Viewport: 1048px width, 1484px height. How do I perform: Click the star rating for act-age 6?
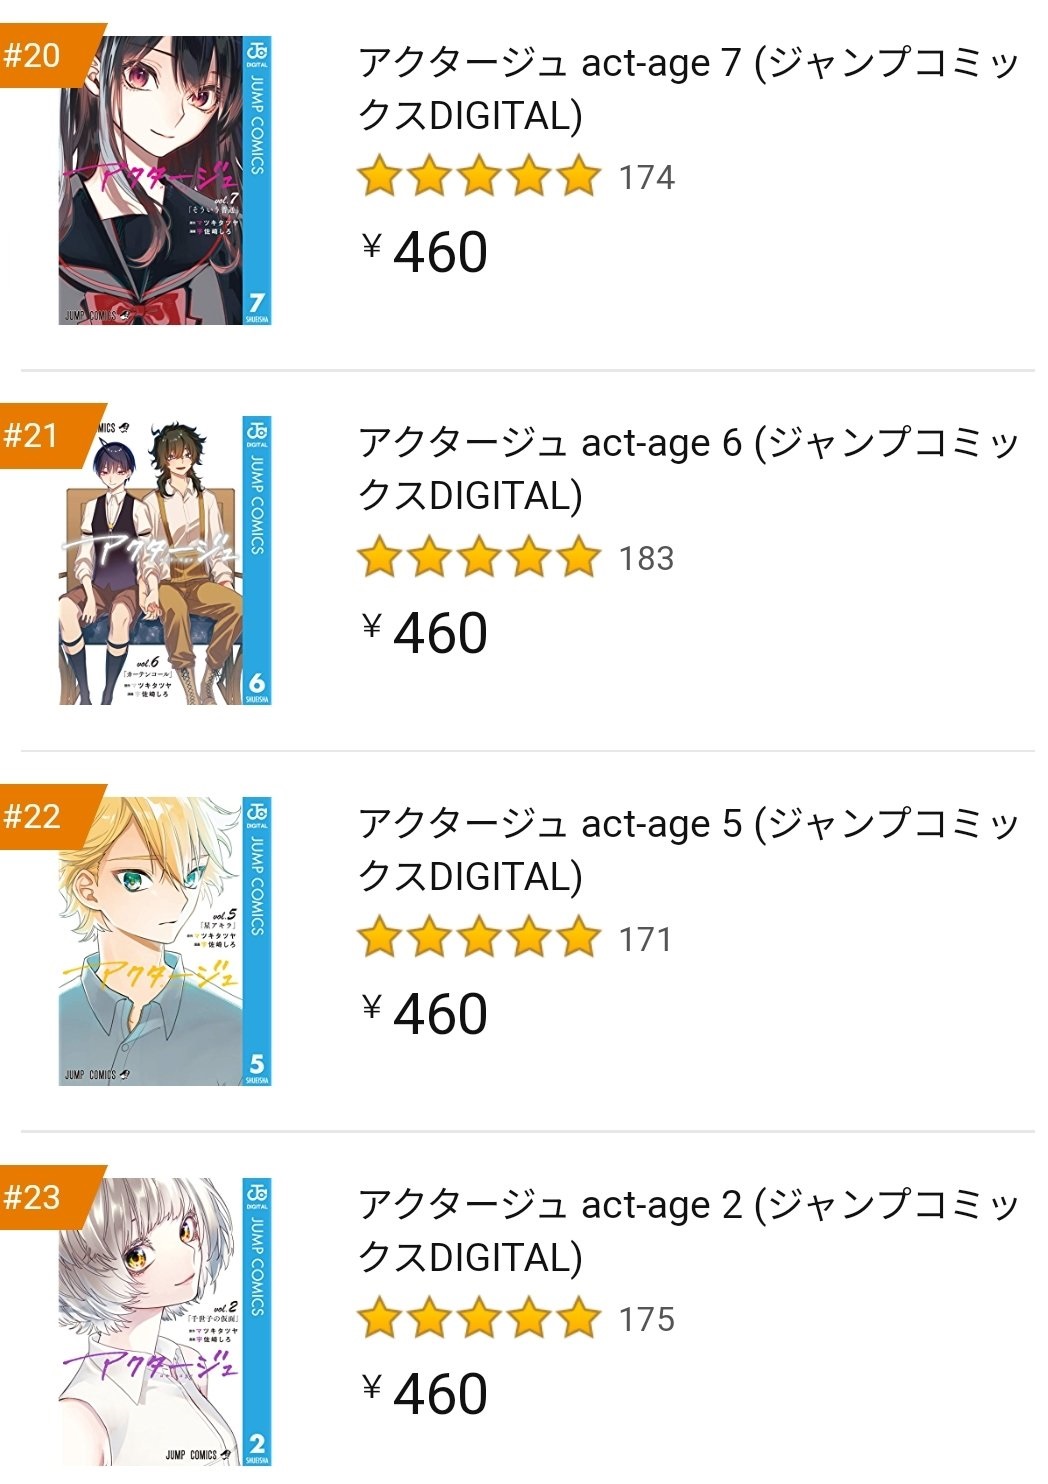(x=479, y=558)
